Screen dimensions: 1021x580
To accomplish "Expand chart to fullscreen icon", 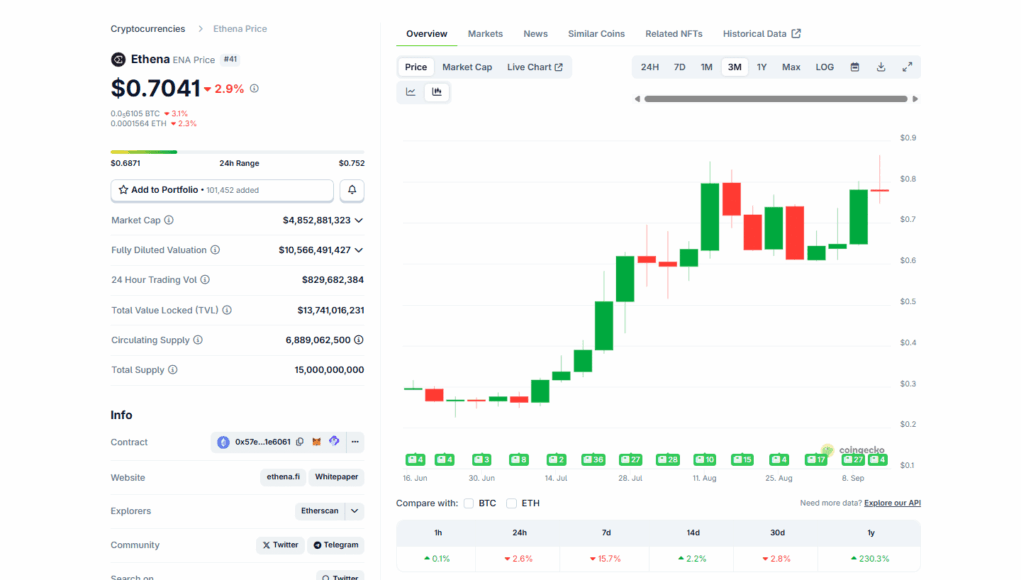I will point(907,67).
